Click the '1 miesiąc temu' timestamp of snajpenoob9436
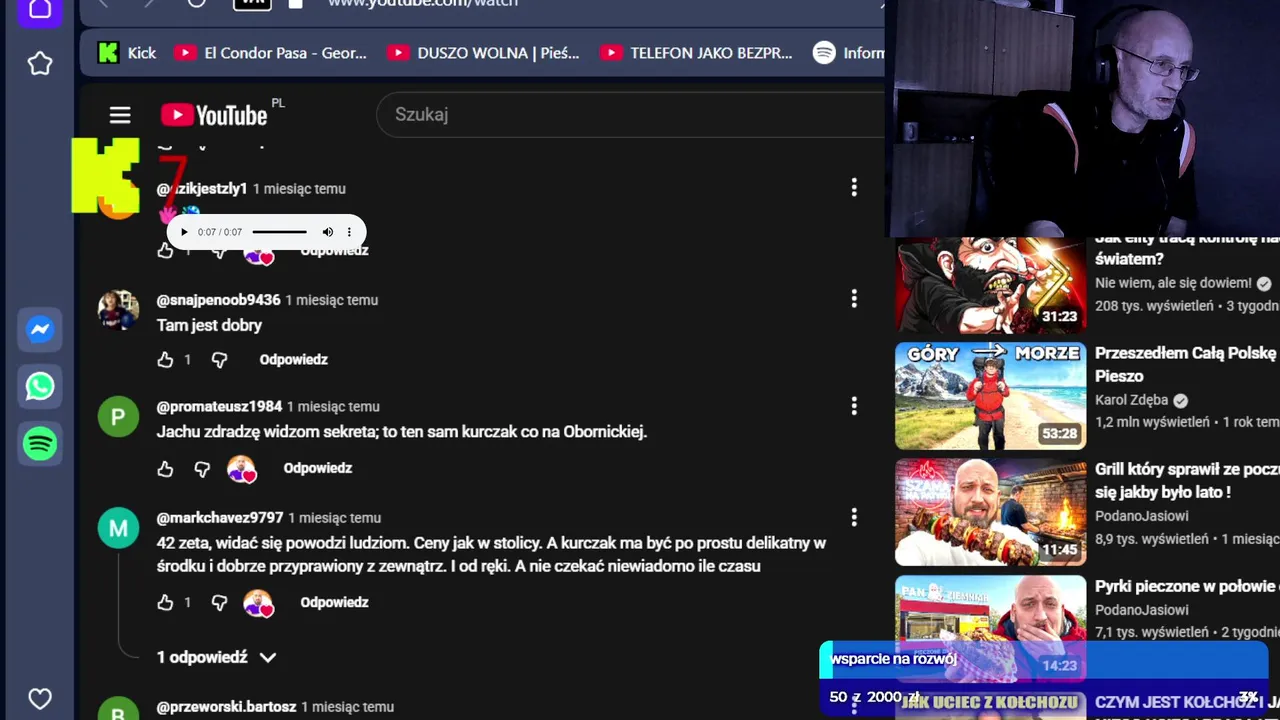Viewport: 1280px width, 720px height. [x=332, y=300]
